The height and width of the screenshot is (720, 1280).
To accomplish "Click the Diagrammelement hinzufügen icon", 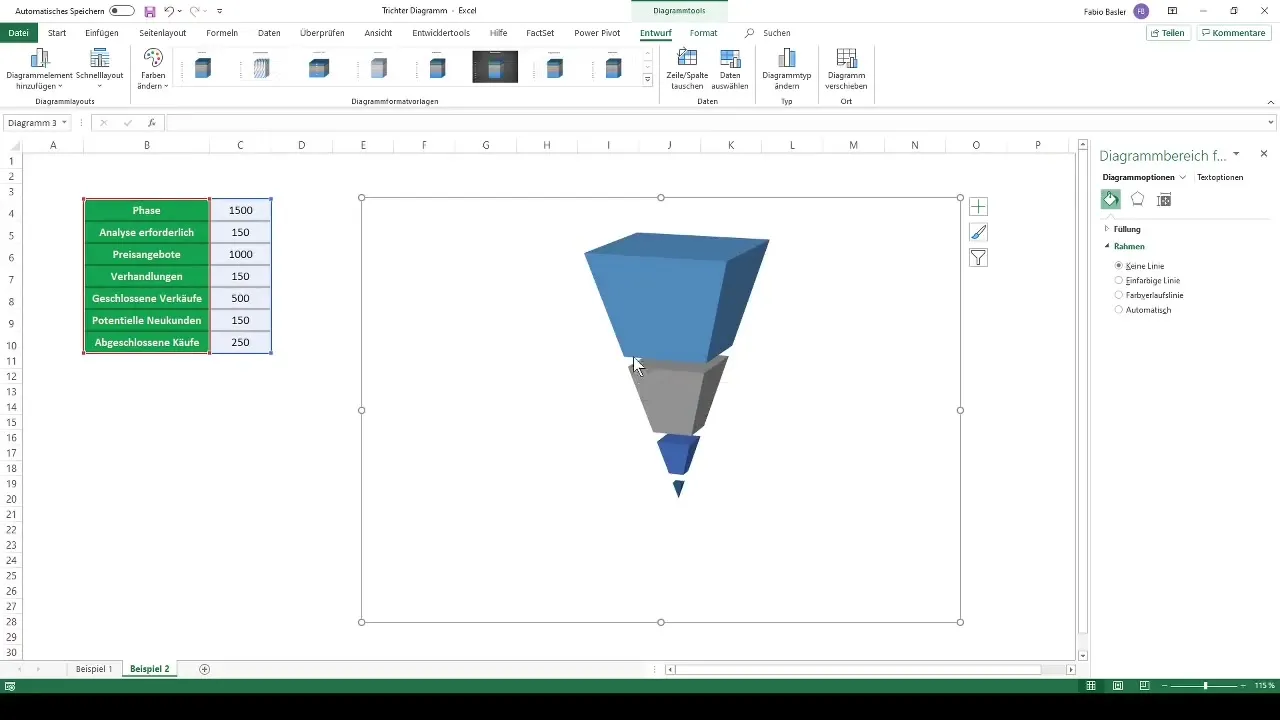I will click(x=40, y=58).
